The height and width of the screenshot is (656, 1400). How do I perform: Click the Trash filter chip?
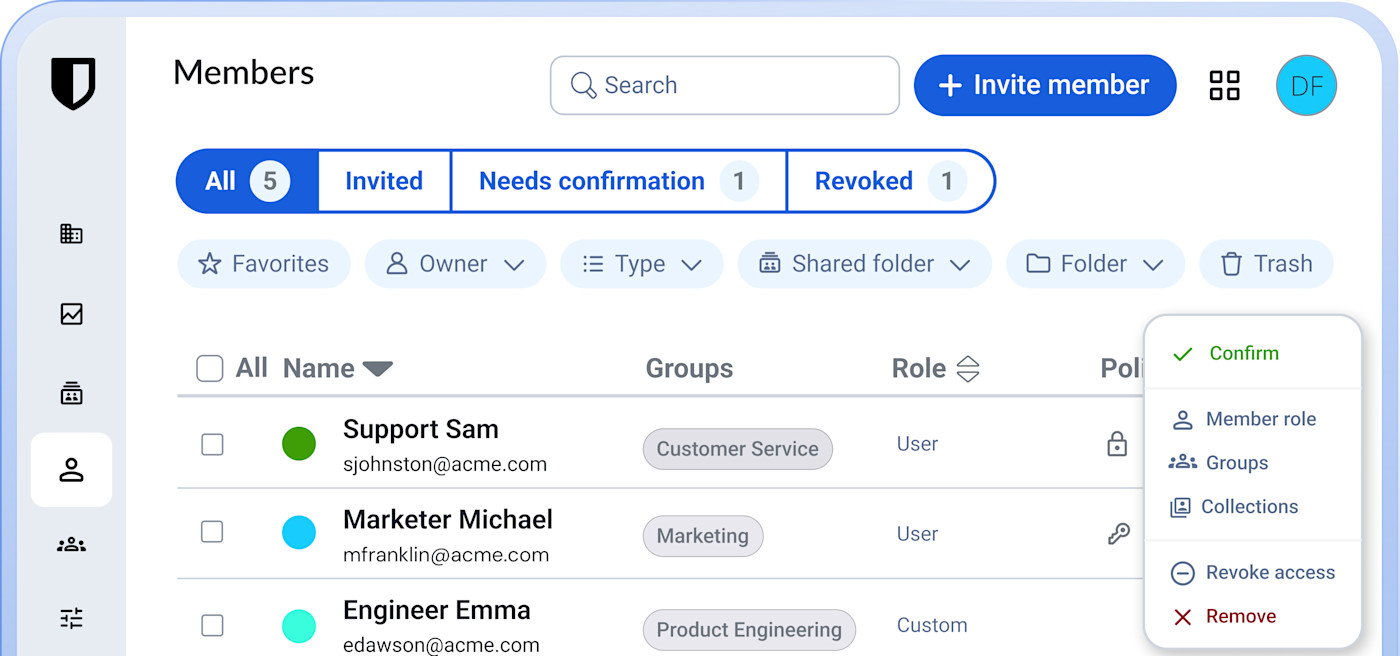coord(1266,264)
